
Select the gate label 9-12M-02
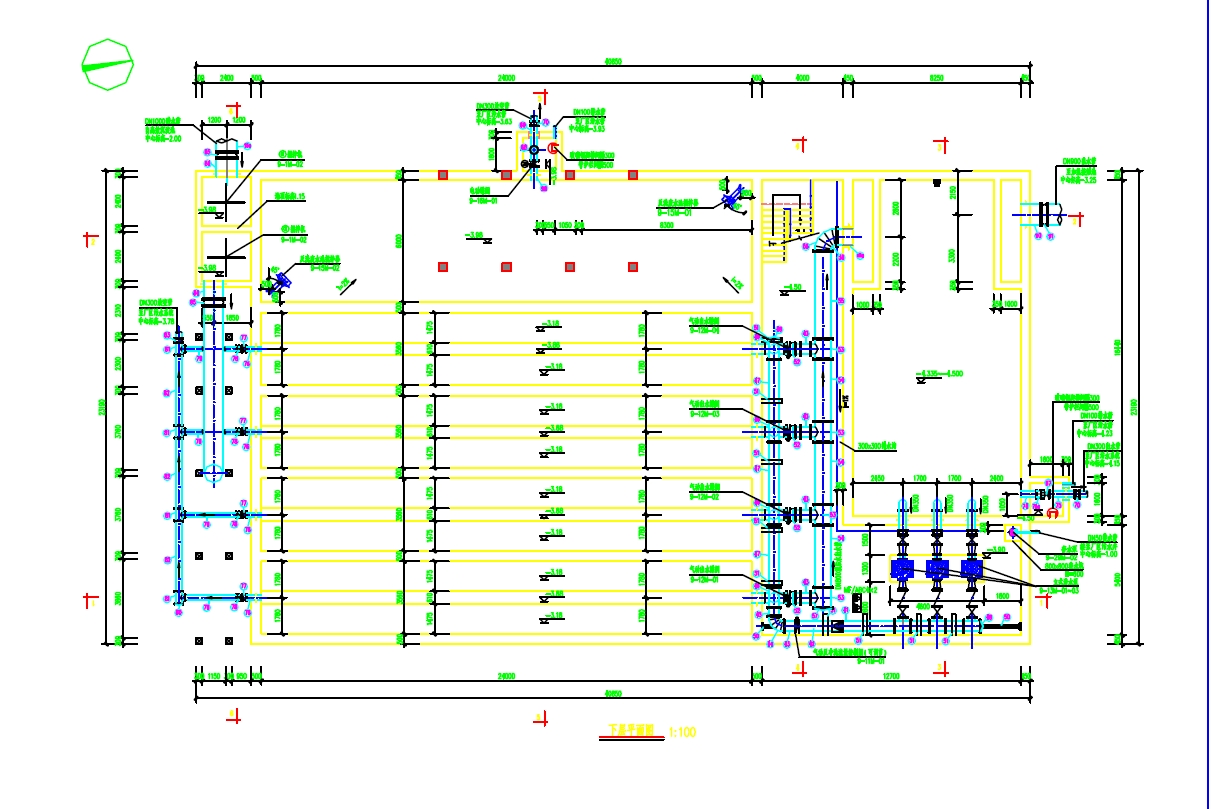[704, 497]
